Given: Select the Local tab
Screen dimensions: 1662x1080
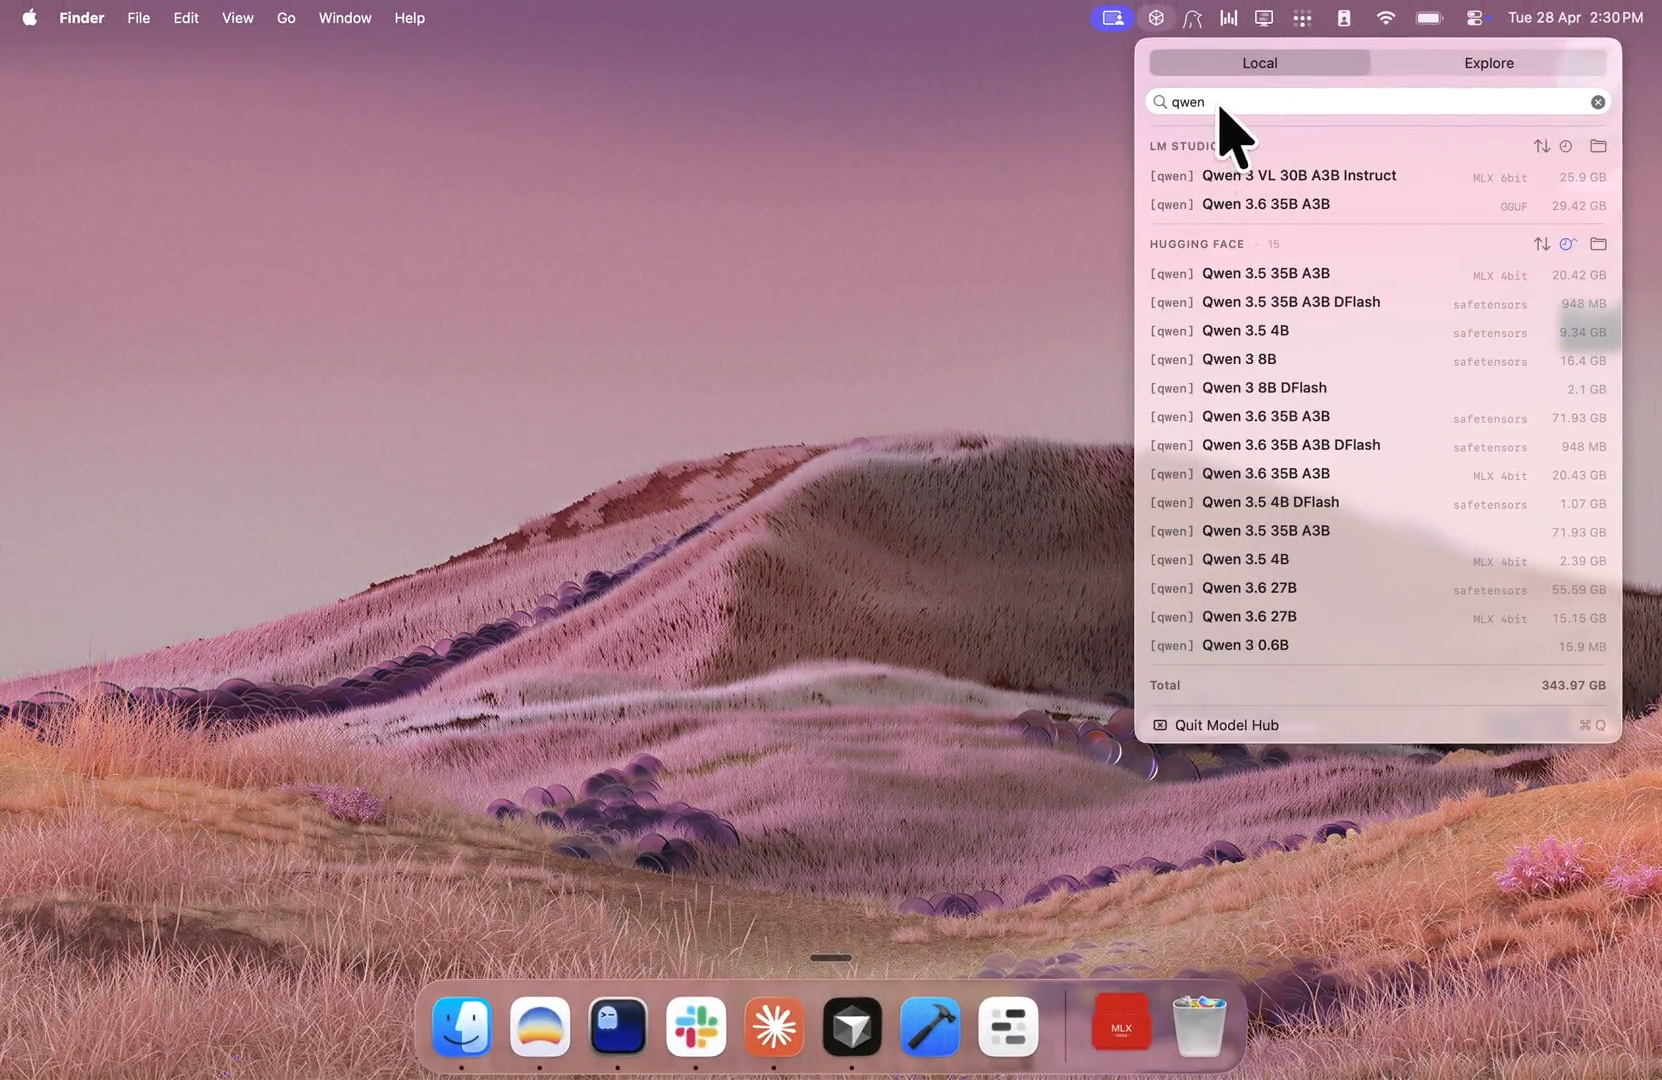Looking at the screenshot, I should [x=1259, y=63].
